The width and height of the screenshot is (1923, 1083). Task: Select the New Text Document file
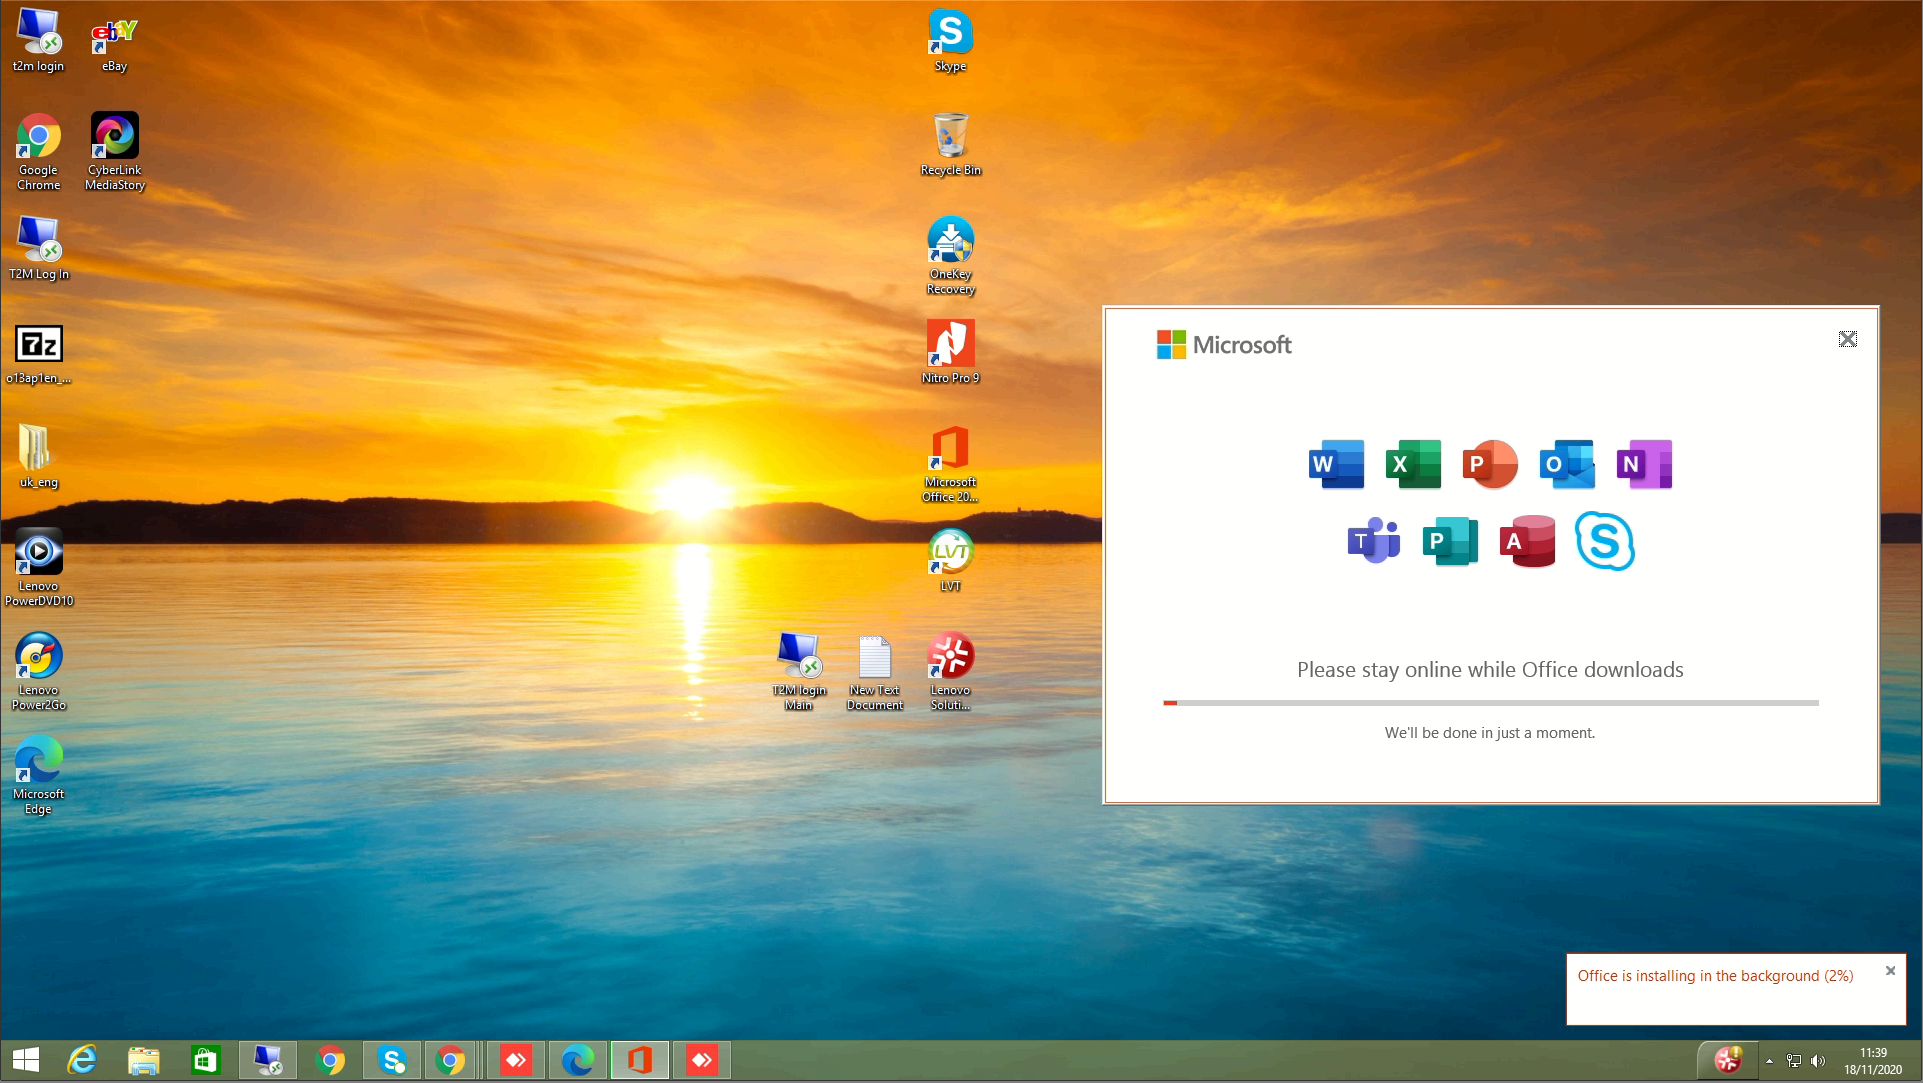[x=874, y=670]
